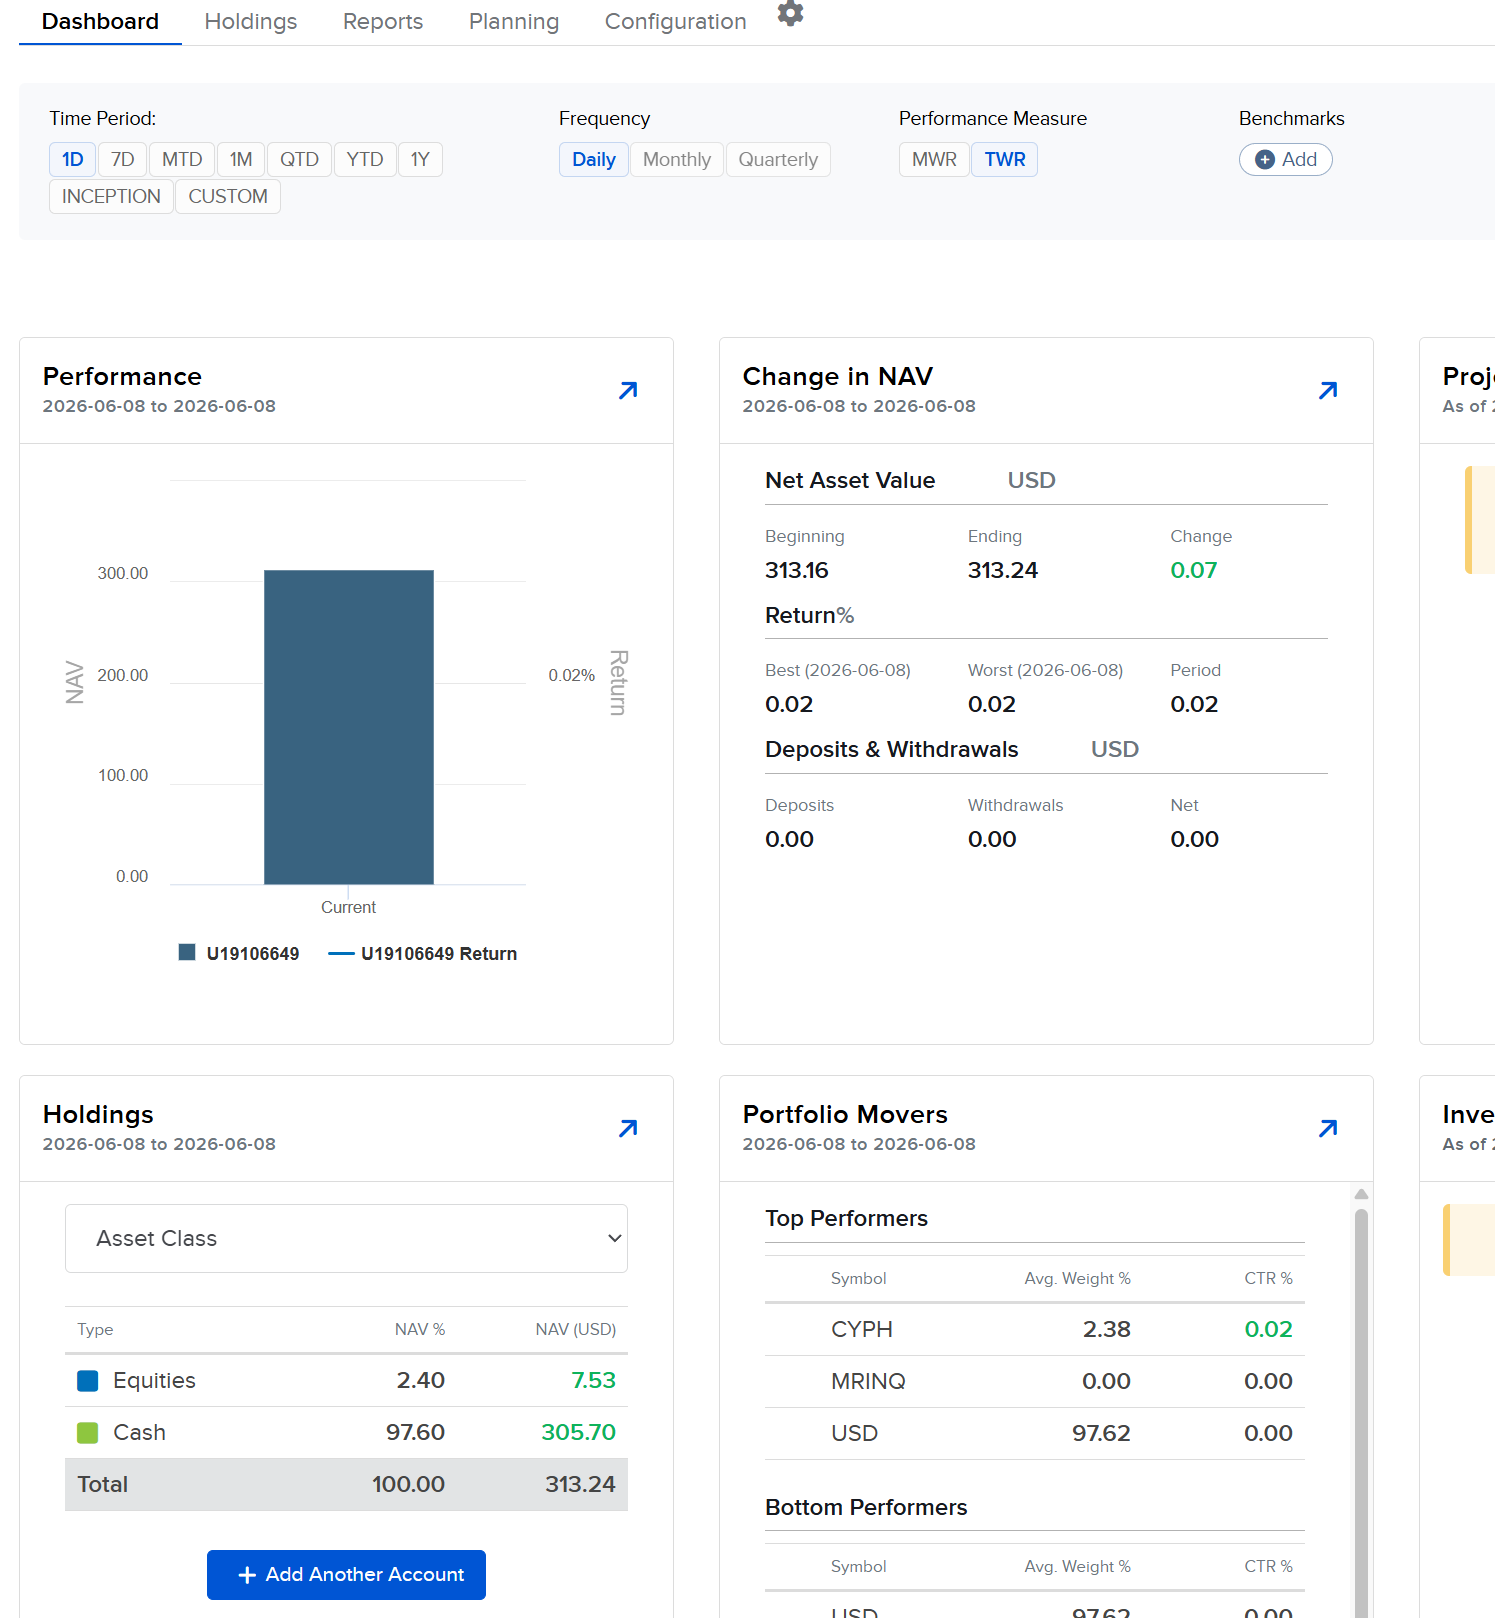Switch to the Holdings tab

251,22
